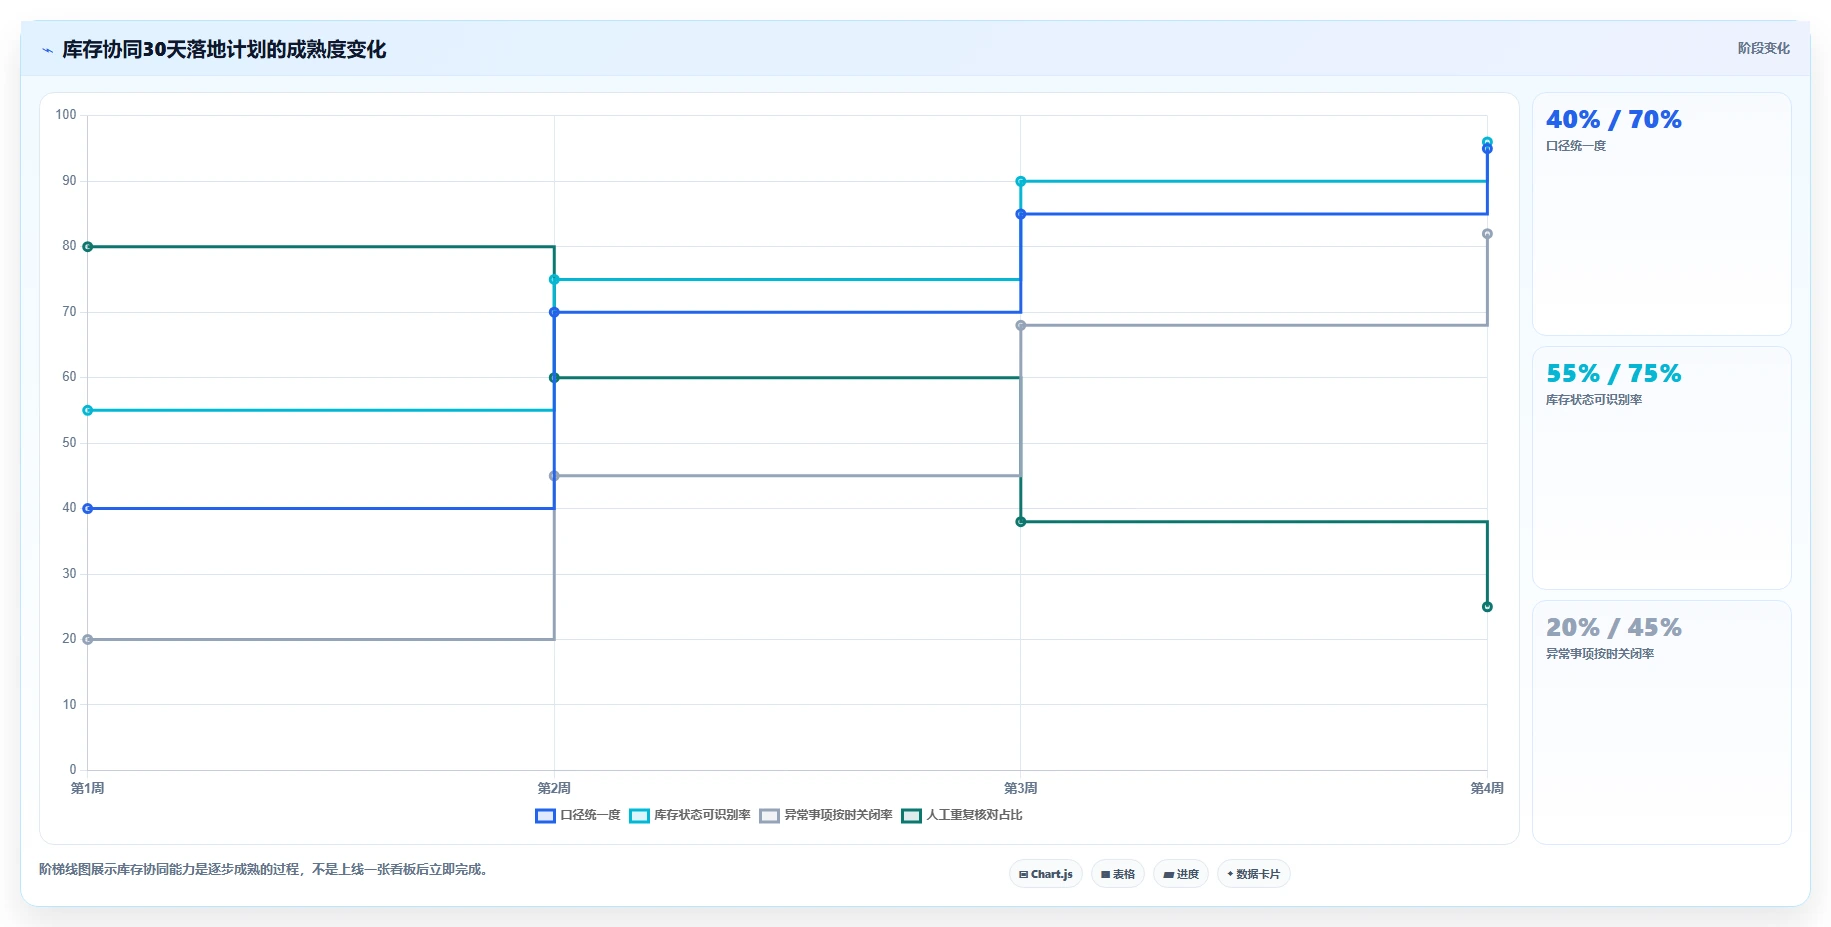Click the dark green 人工重复核对占比 legend color box
The width and height of the screenshot is (1831, 927).
coord(911,816)
